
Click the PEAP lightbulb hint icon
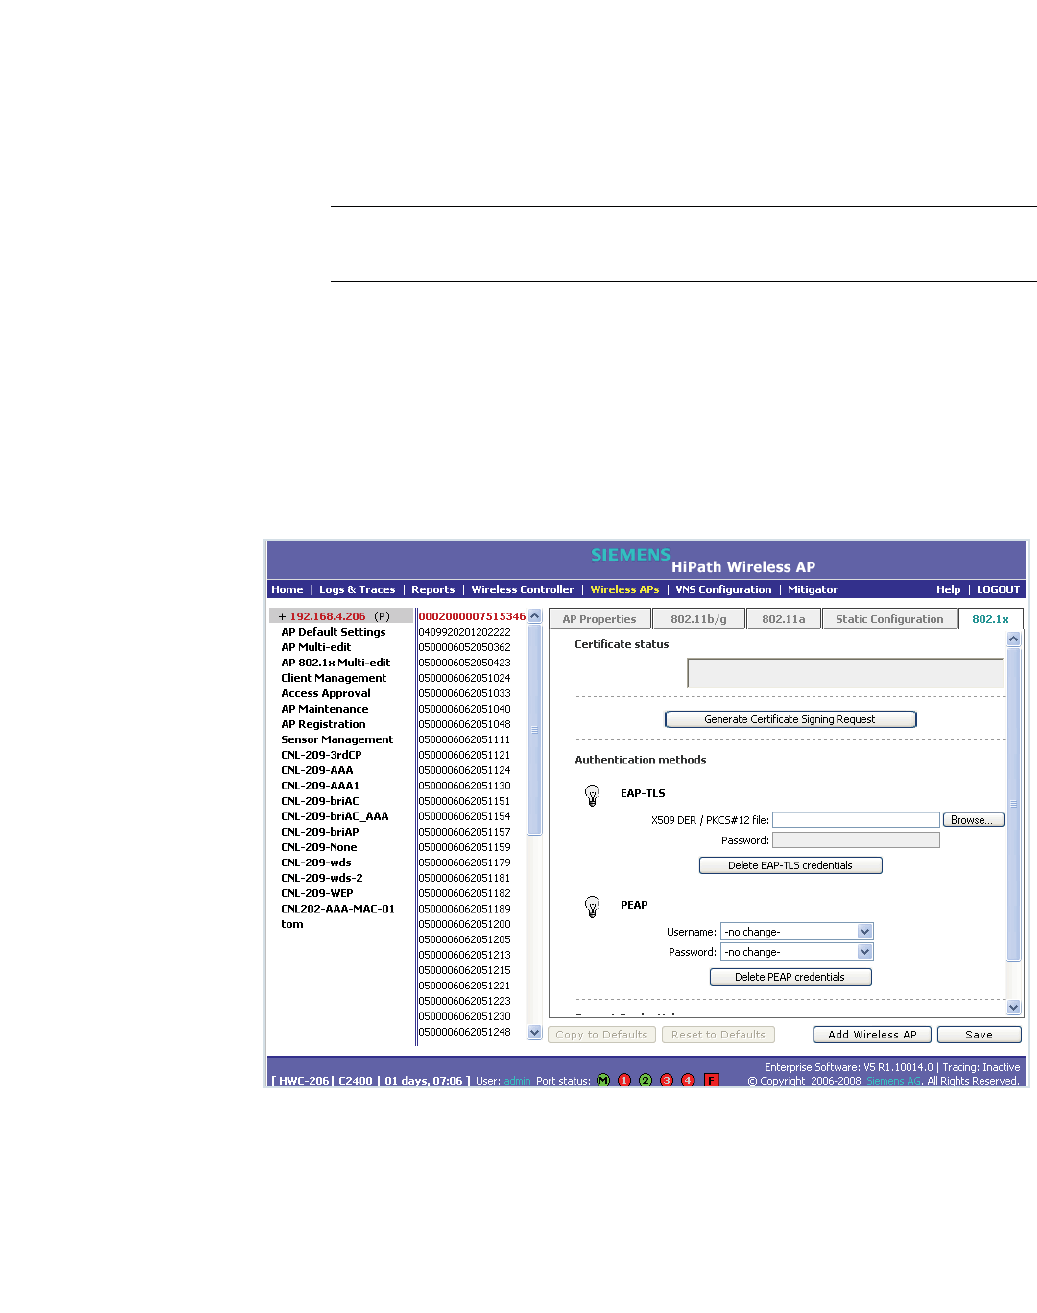coord(592,907)
